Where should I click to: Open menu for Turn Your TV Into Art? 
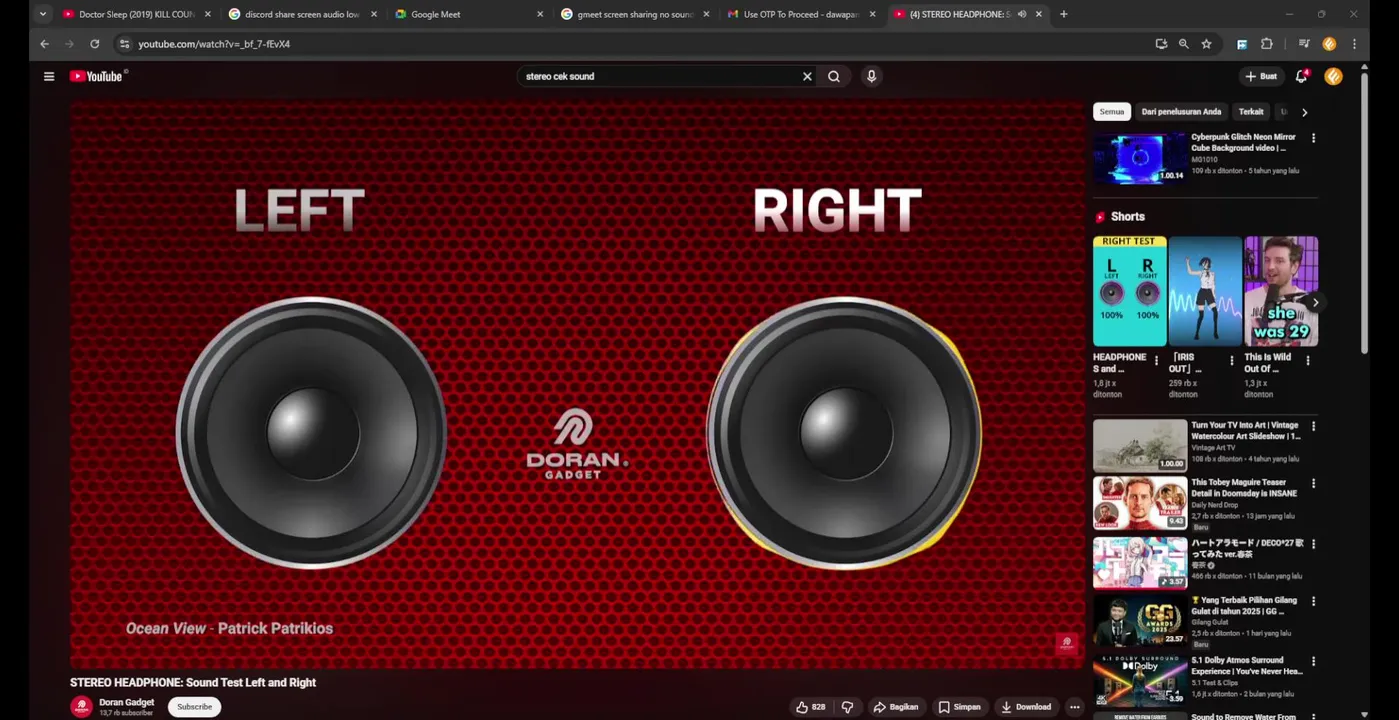(1313, 426)
